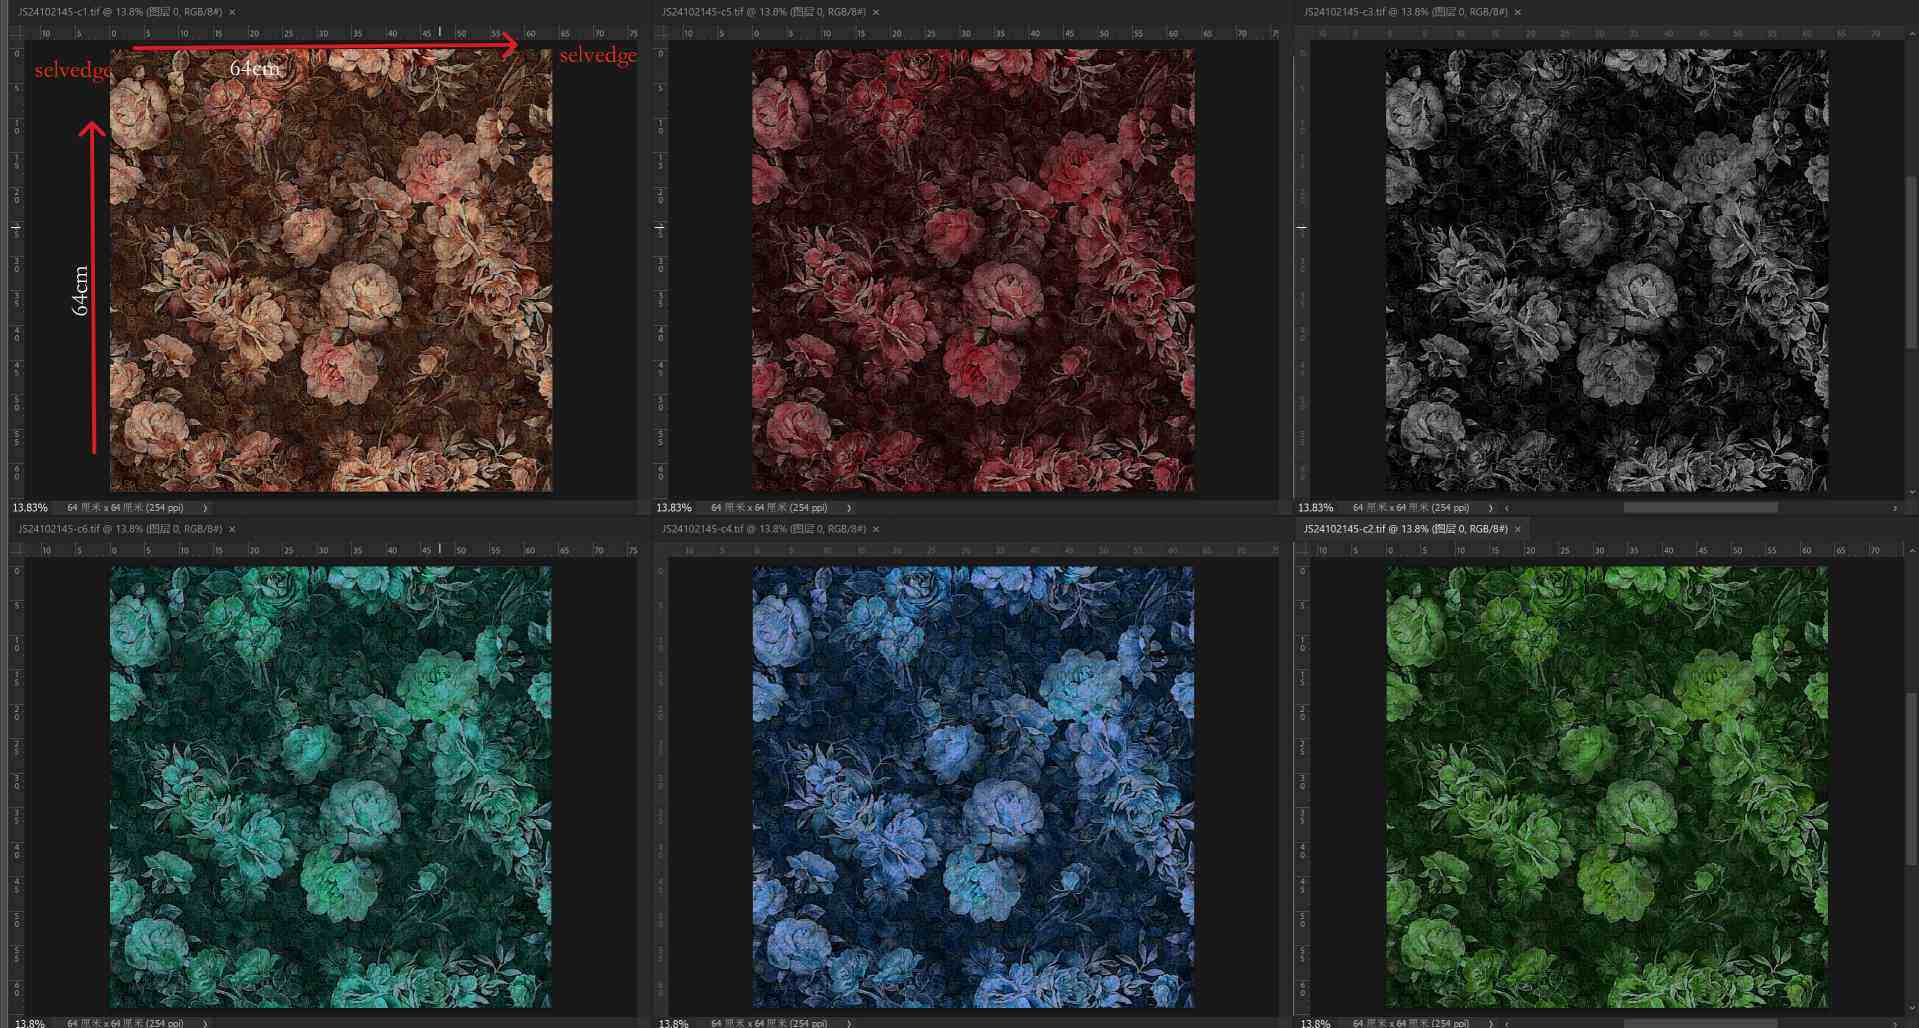Switch to the JS24102145-c1.tif tab
The image size is (1919, 1028).
tap(120, 12)
